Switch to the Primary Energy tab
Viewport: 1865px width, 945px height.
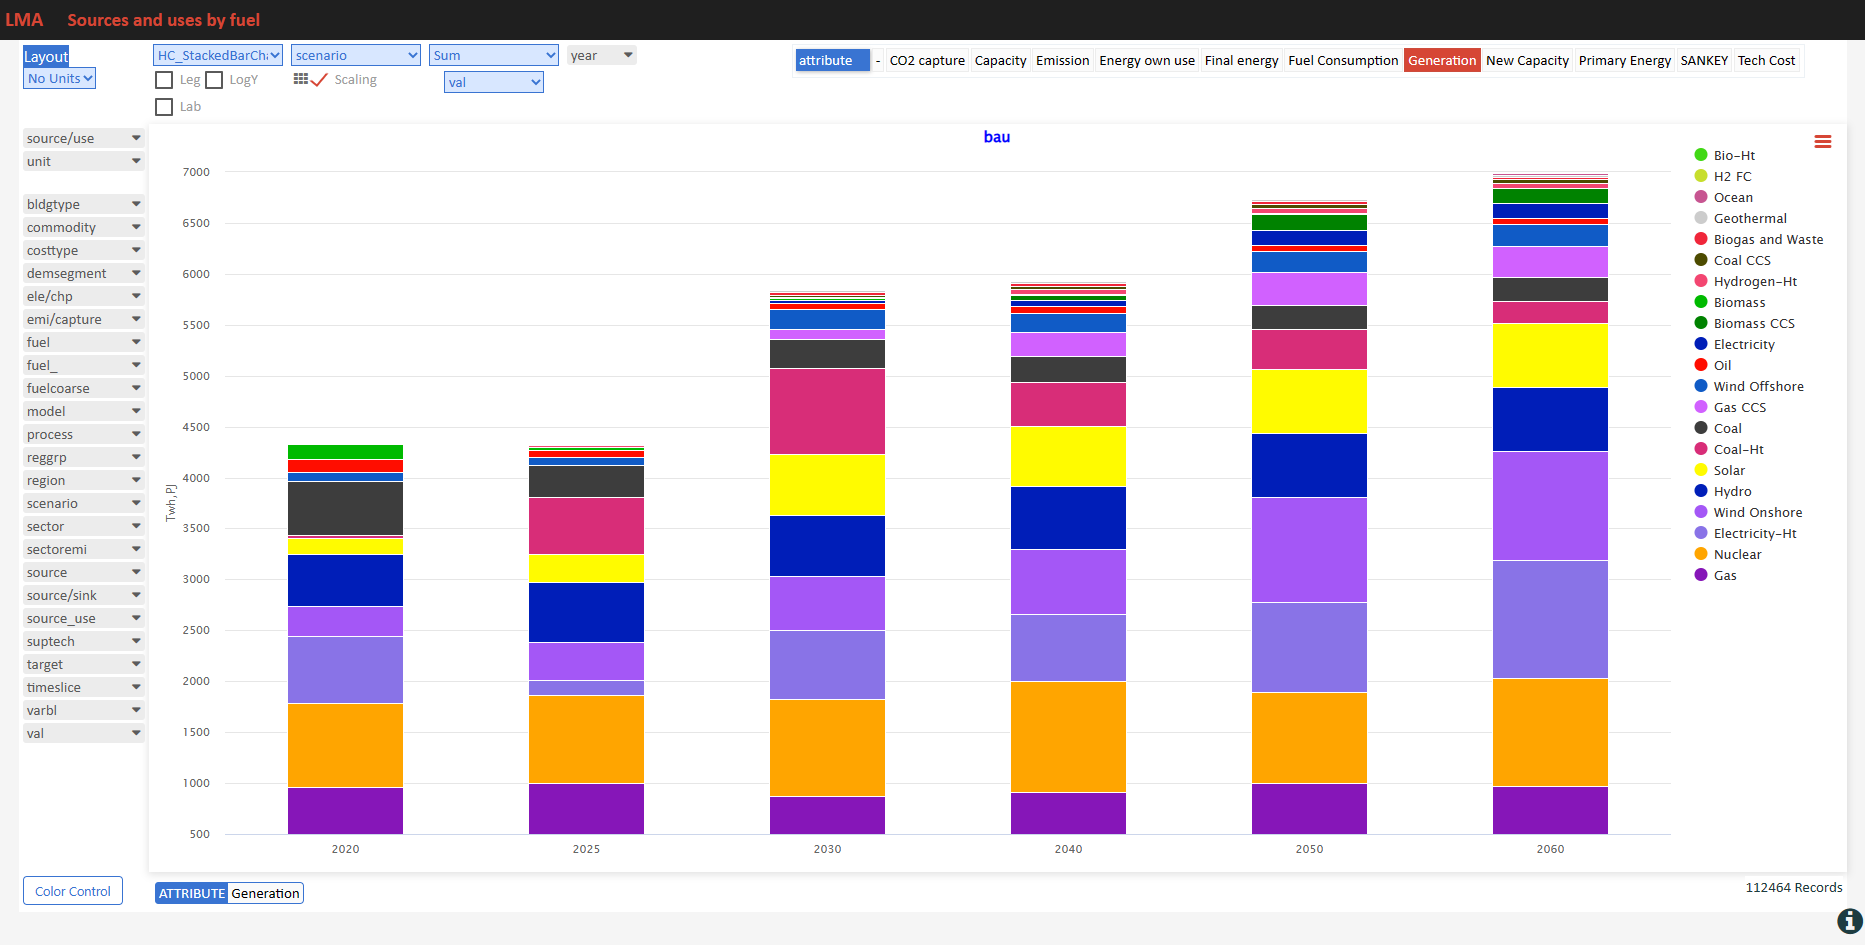(1624, 60)
